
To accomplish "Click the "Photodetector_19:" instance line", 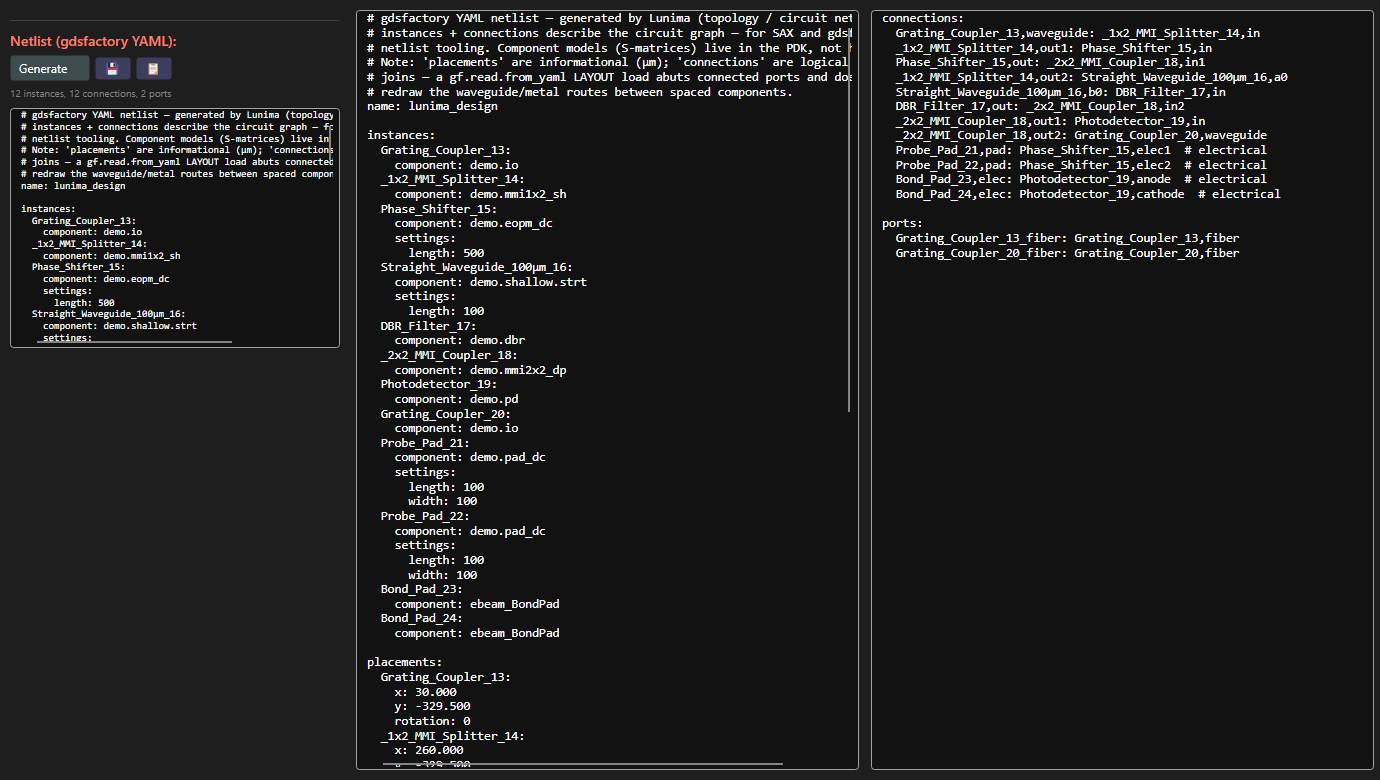I will (x=438, y=384).
